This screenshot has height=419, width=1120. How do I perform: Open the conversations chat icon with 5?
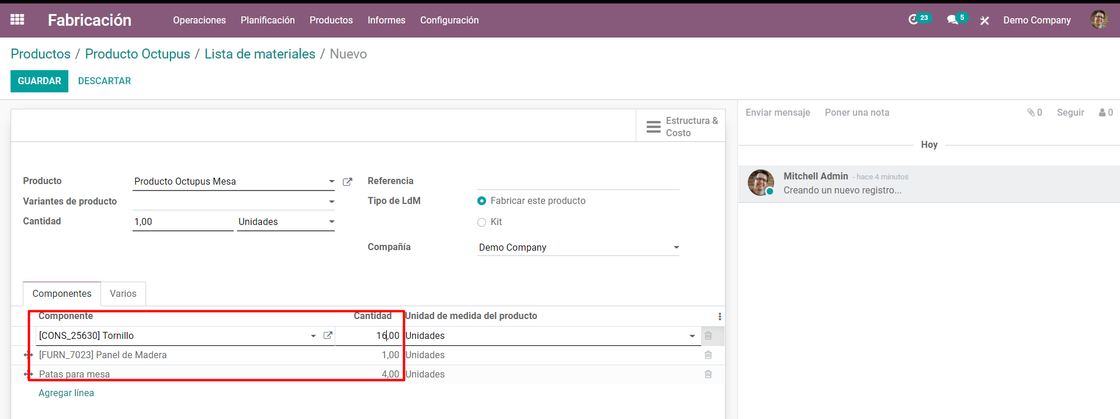tap(956, 19)
